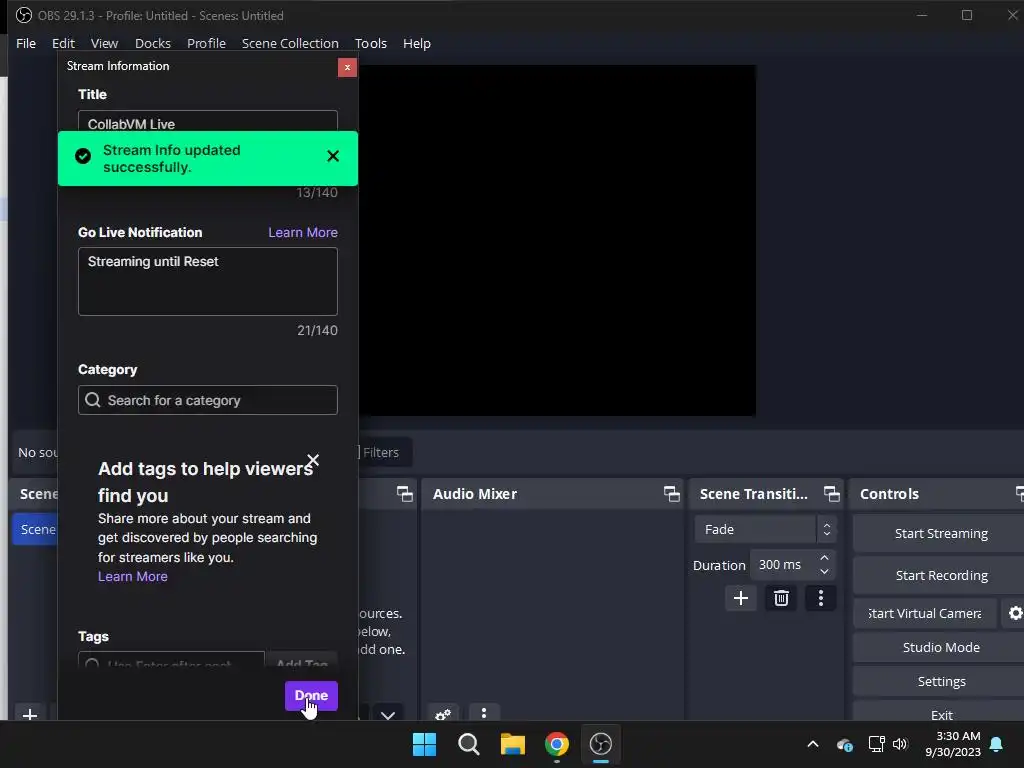The height and width of the screenshot is (768, 1024).
Task: Click Exit in Controls
Action: pos(940,714)
